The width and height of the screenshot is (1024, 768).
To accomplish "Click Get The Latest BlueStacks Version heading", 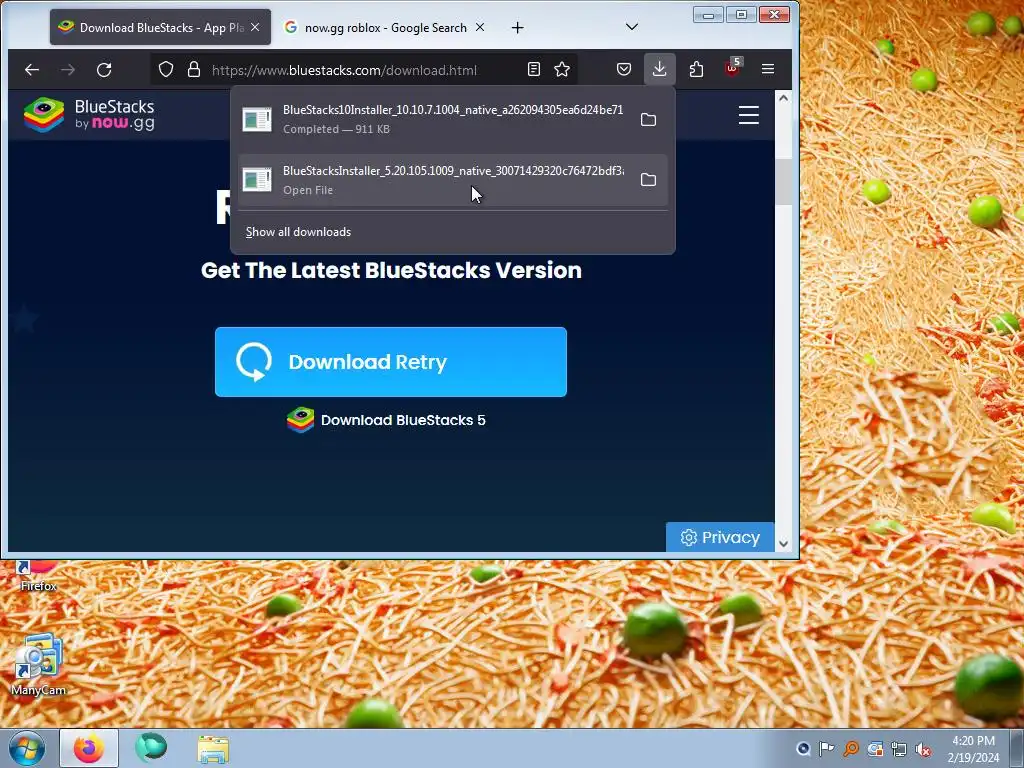I will (391, 270).
